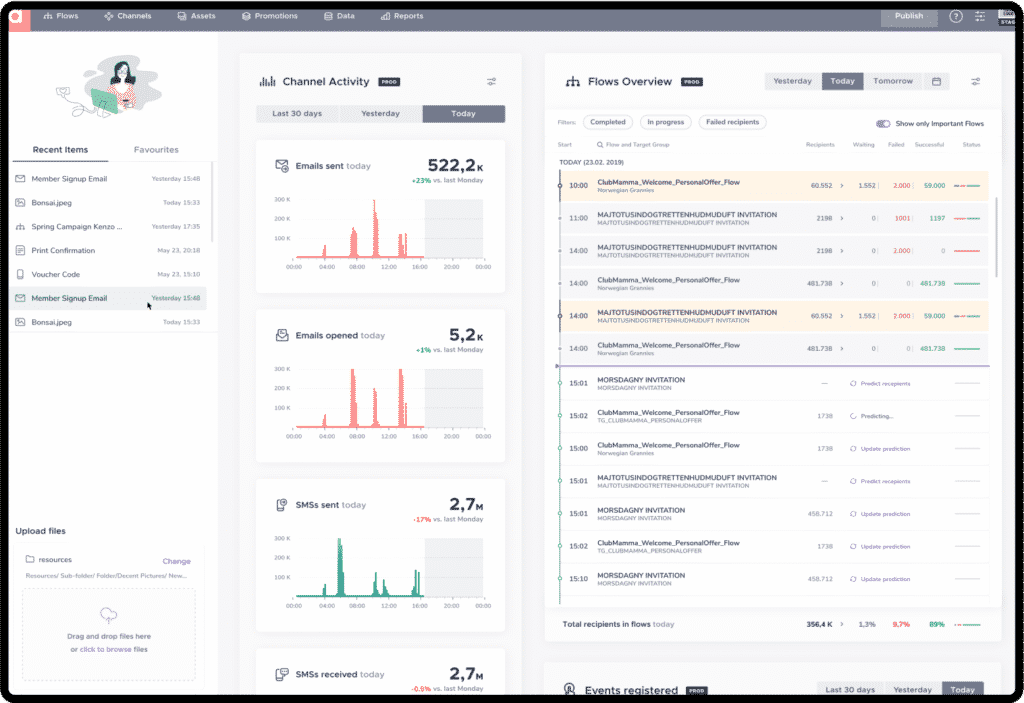Screen dimensions: 1024x703
Task: Open the Flows menu
Action: [x=61, y=16]
